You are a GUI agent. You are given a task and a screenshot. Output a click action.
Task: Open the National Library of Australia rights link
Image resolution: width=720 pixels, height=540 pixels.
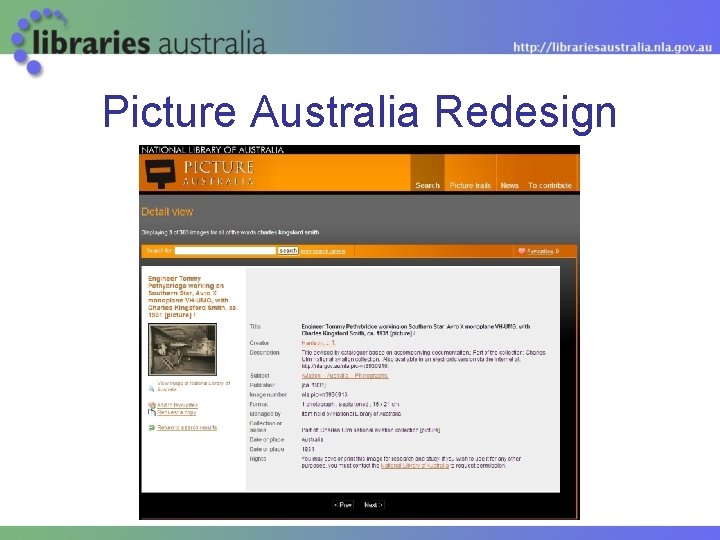pyautogui.click(x=415, y=466)
